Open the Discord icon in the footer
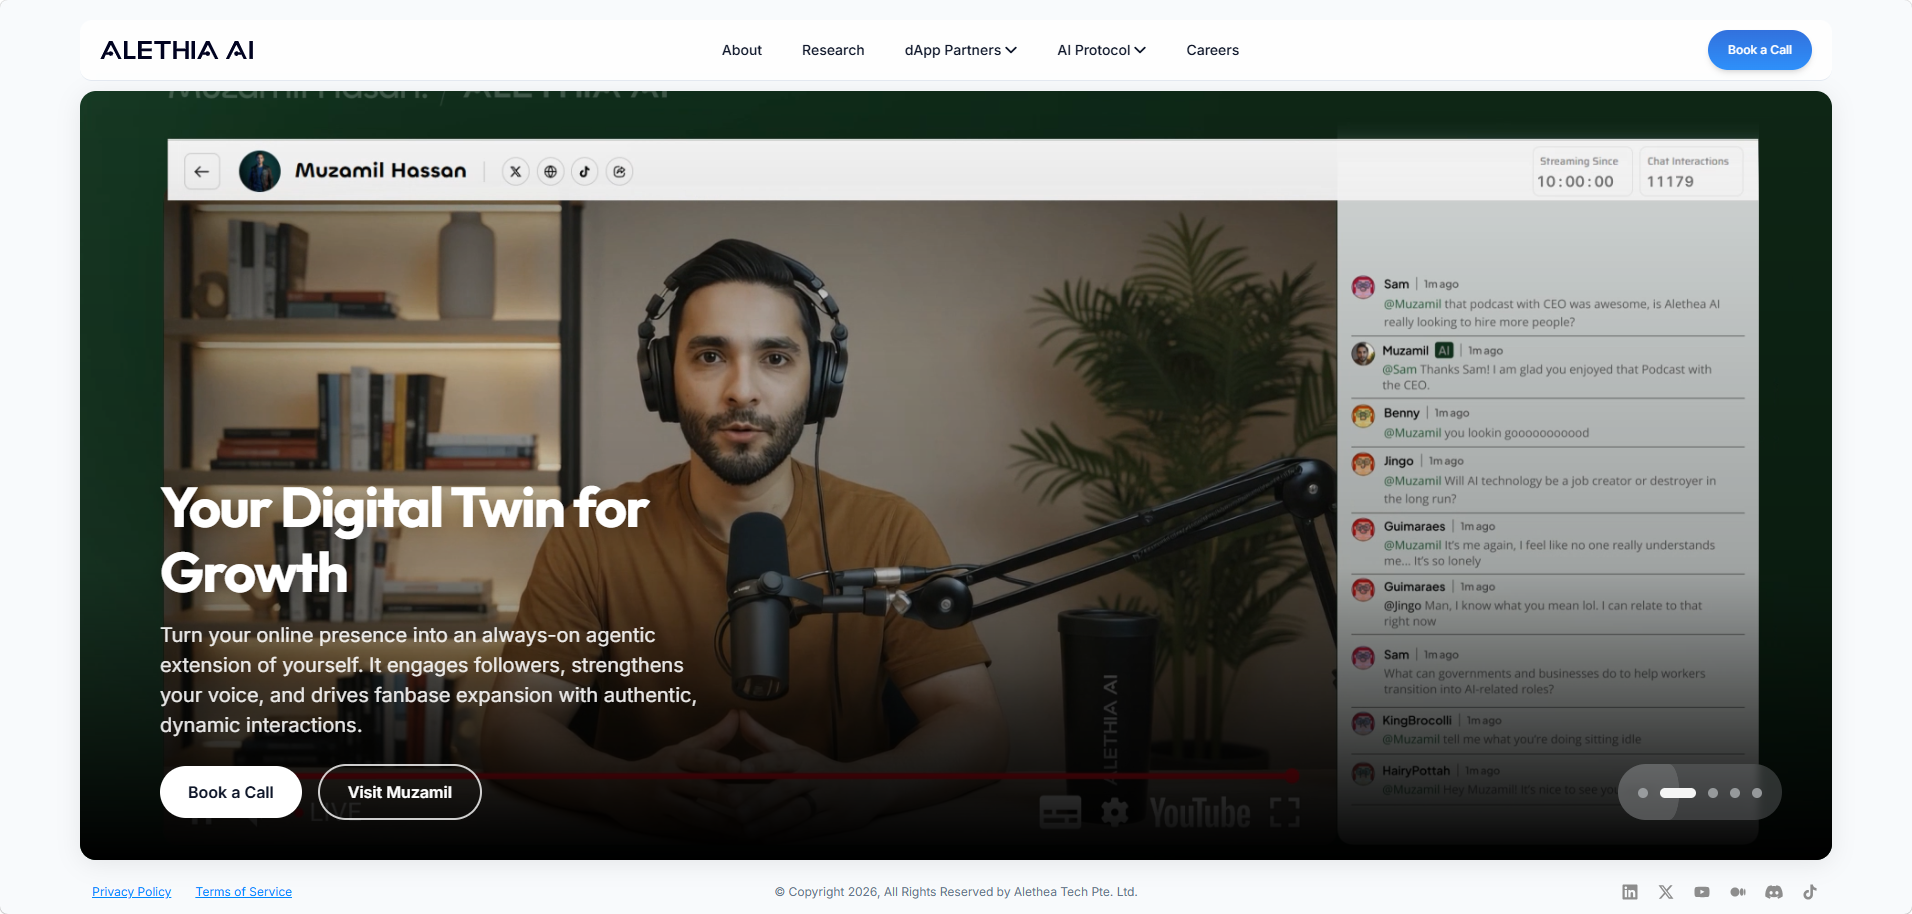 [x=1774, y=892]
